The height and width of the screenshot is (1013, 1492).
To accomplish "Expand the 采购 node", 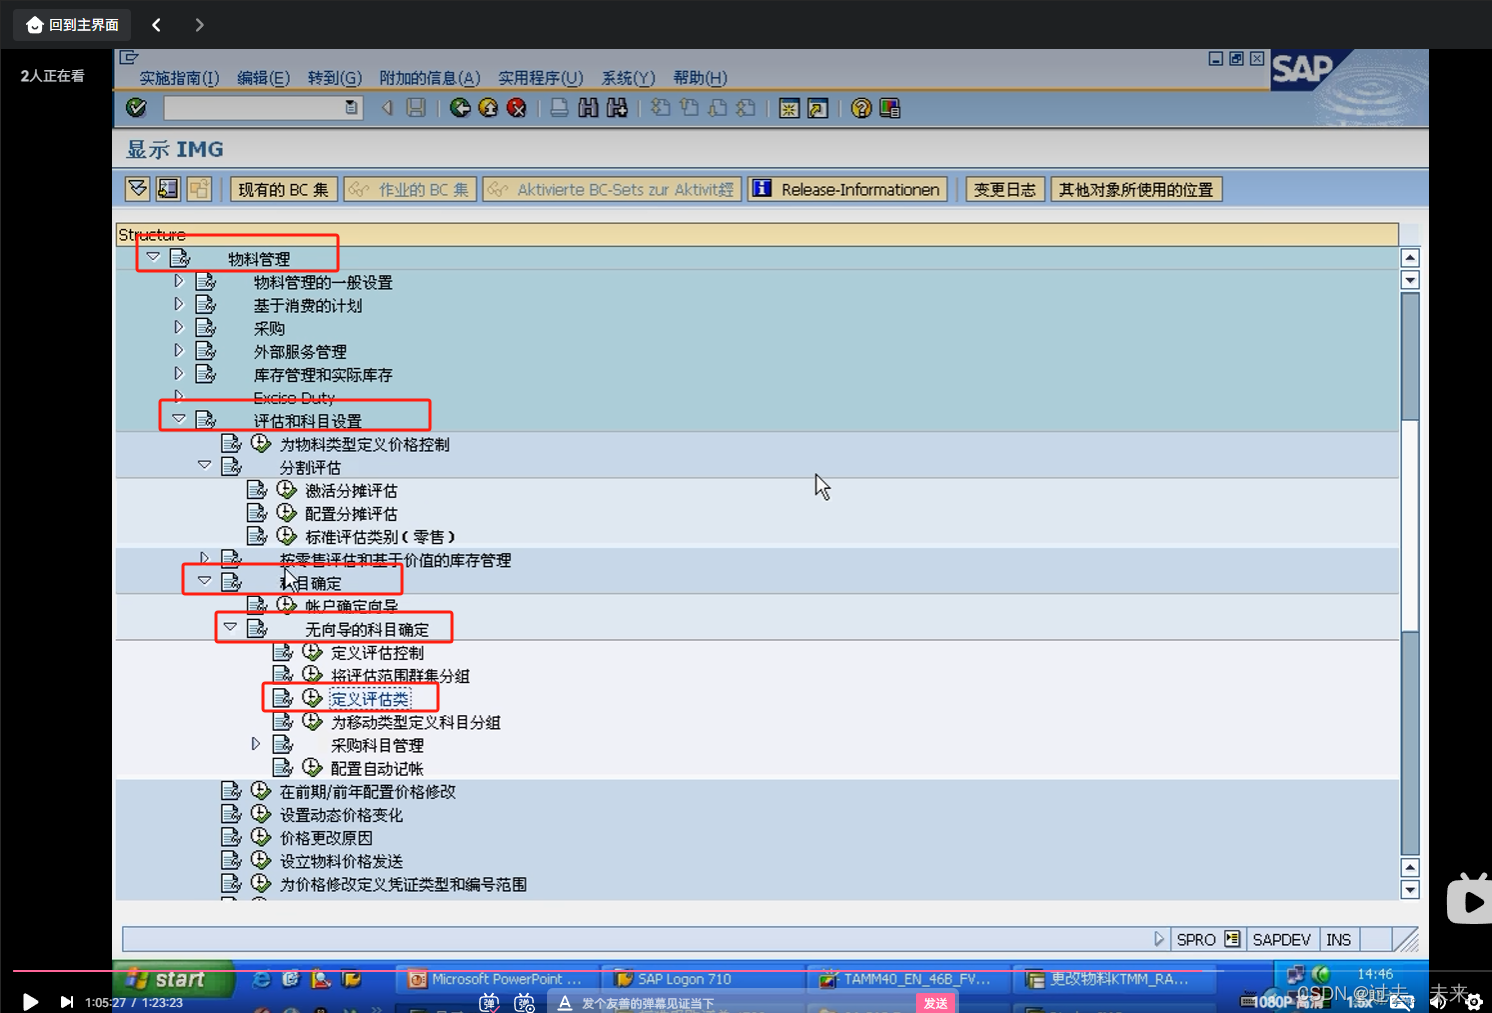I will tap(179, 327).
